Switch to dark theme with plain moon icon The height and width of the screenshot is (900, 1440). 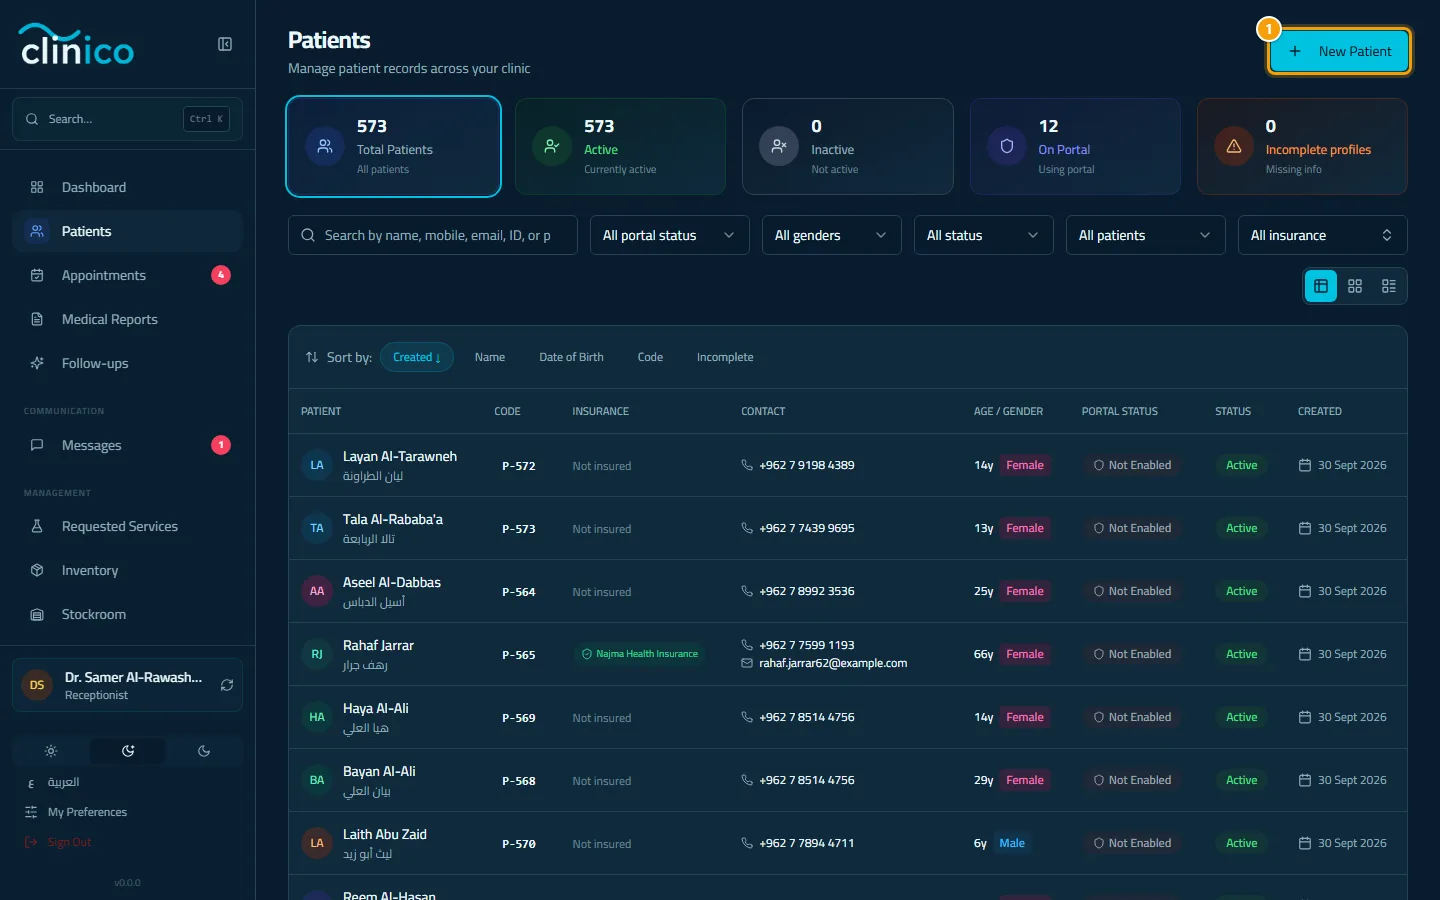click(204, 751)
